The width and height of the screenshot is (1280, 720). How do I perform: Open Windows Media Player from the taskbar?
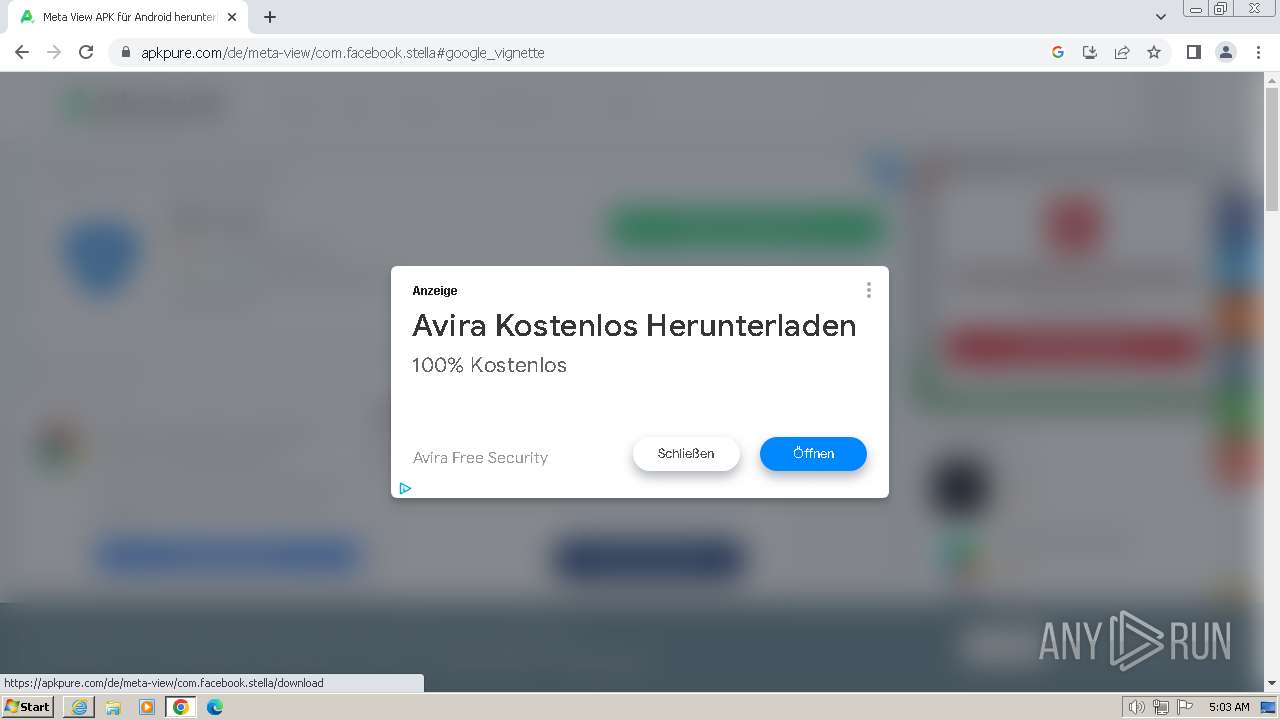(x=147, y=707)
